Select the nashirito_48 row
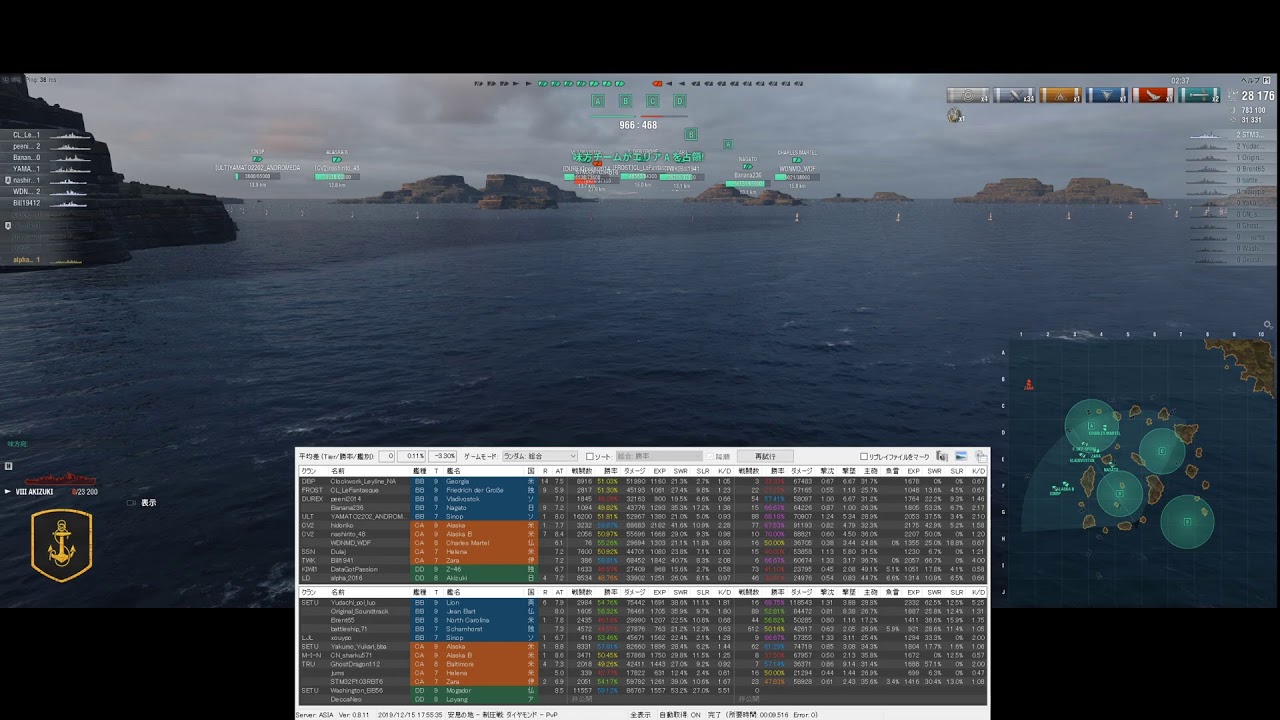Viewport: 1280px width, 720px height. click(643, 534)
